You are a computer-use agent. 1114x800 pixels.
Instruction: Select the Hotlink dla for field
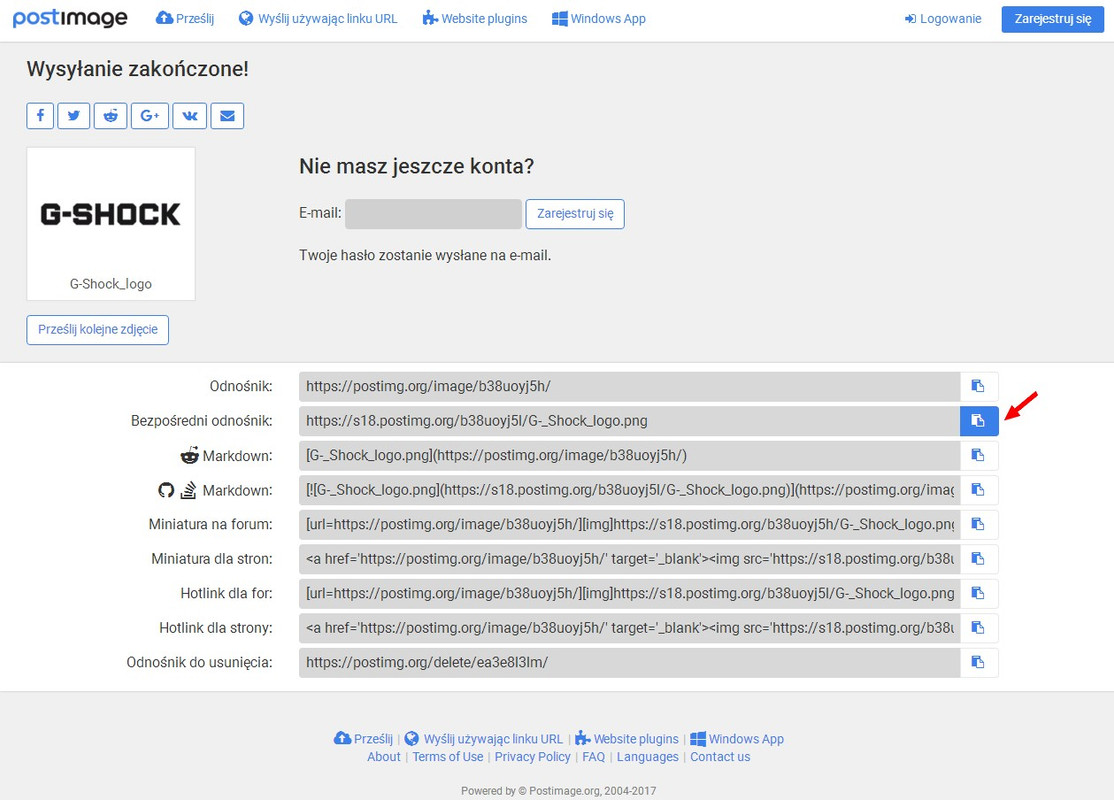click(x=629, y=593)
